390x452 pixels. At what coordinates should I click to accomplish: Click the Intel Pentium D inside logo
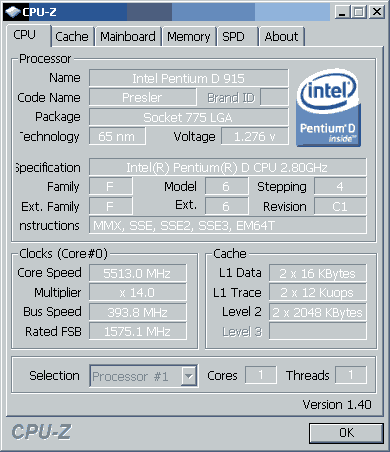coord(328,108)
